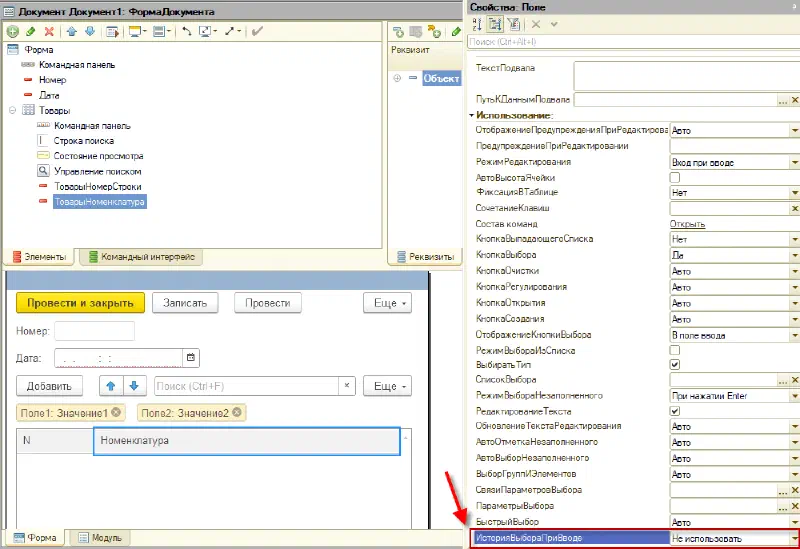Select ТоварыНомерСтроки tree item
800x549 pixels.
pyautogui.click(x=98, y=187)
